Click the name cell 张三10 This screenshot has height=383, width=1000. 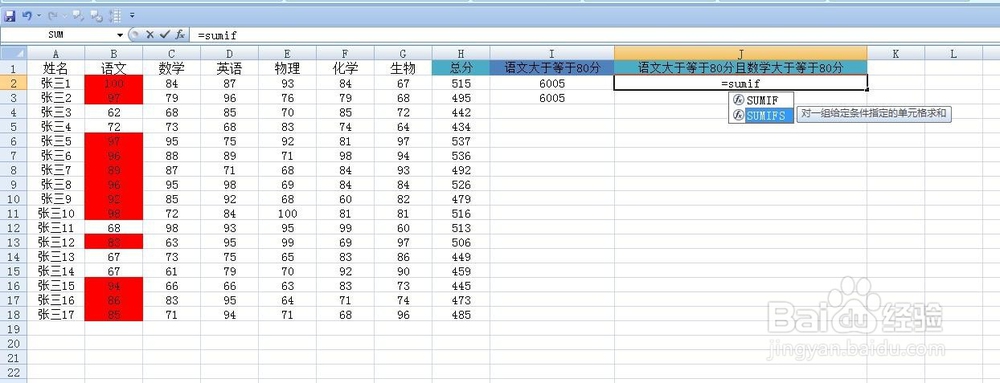[x=55, y=213]
